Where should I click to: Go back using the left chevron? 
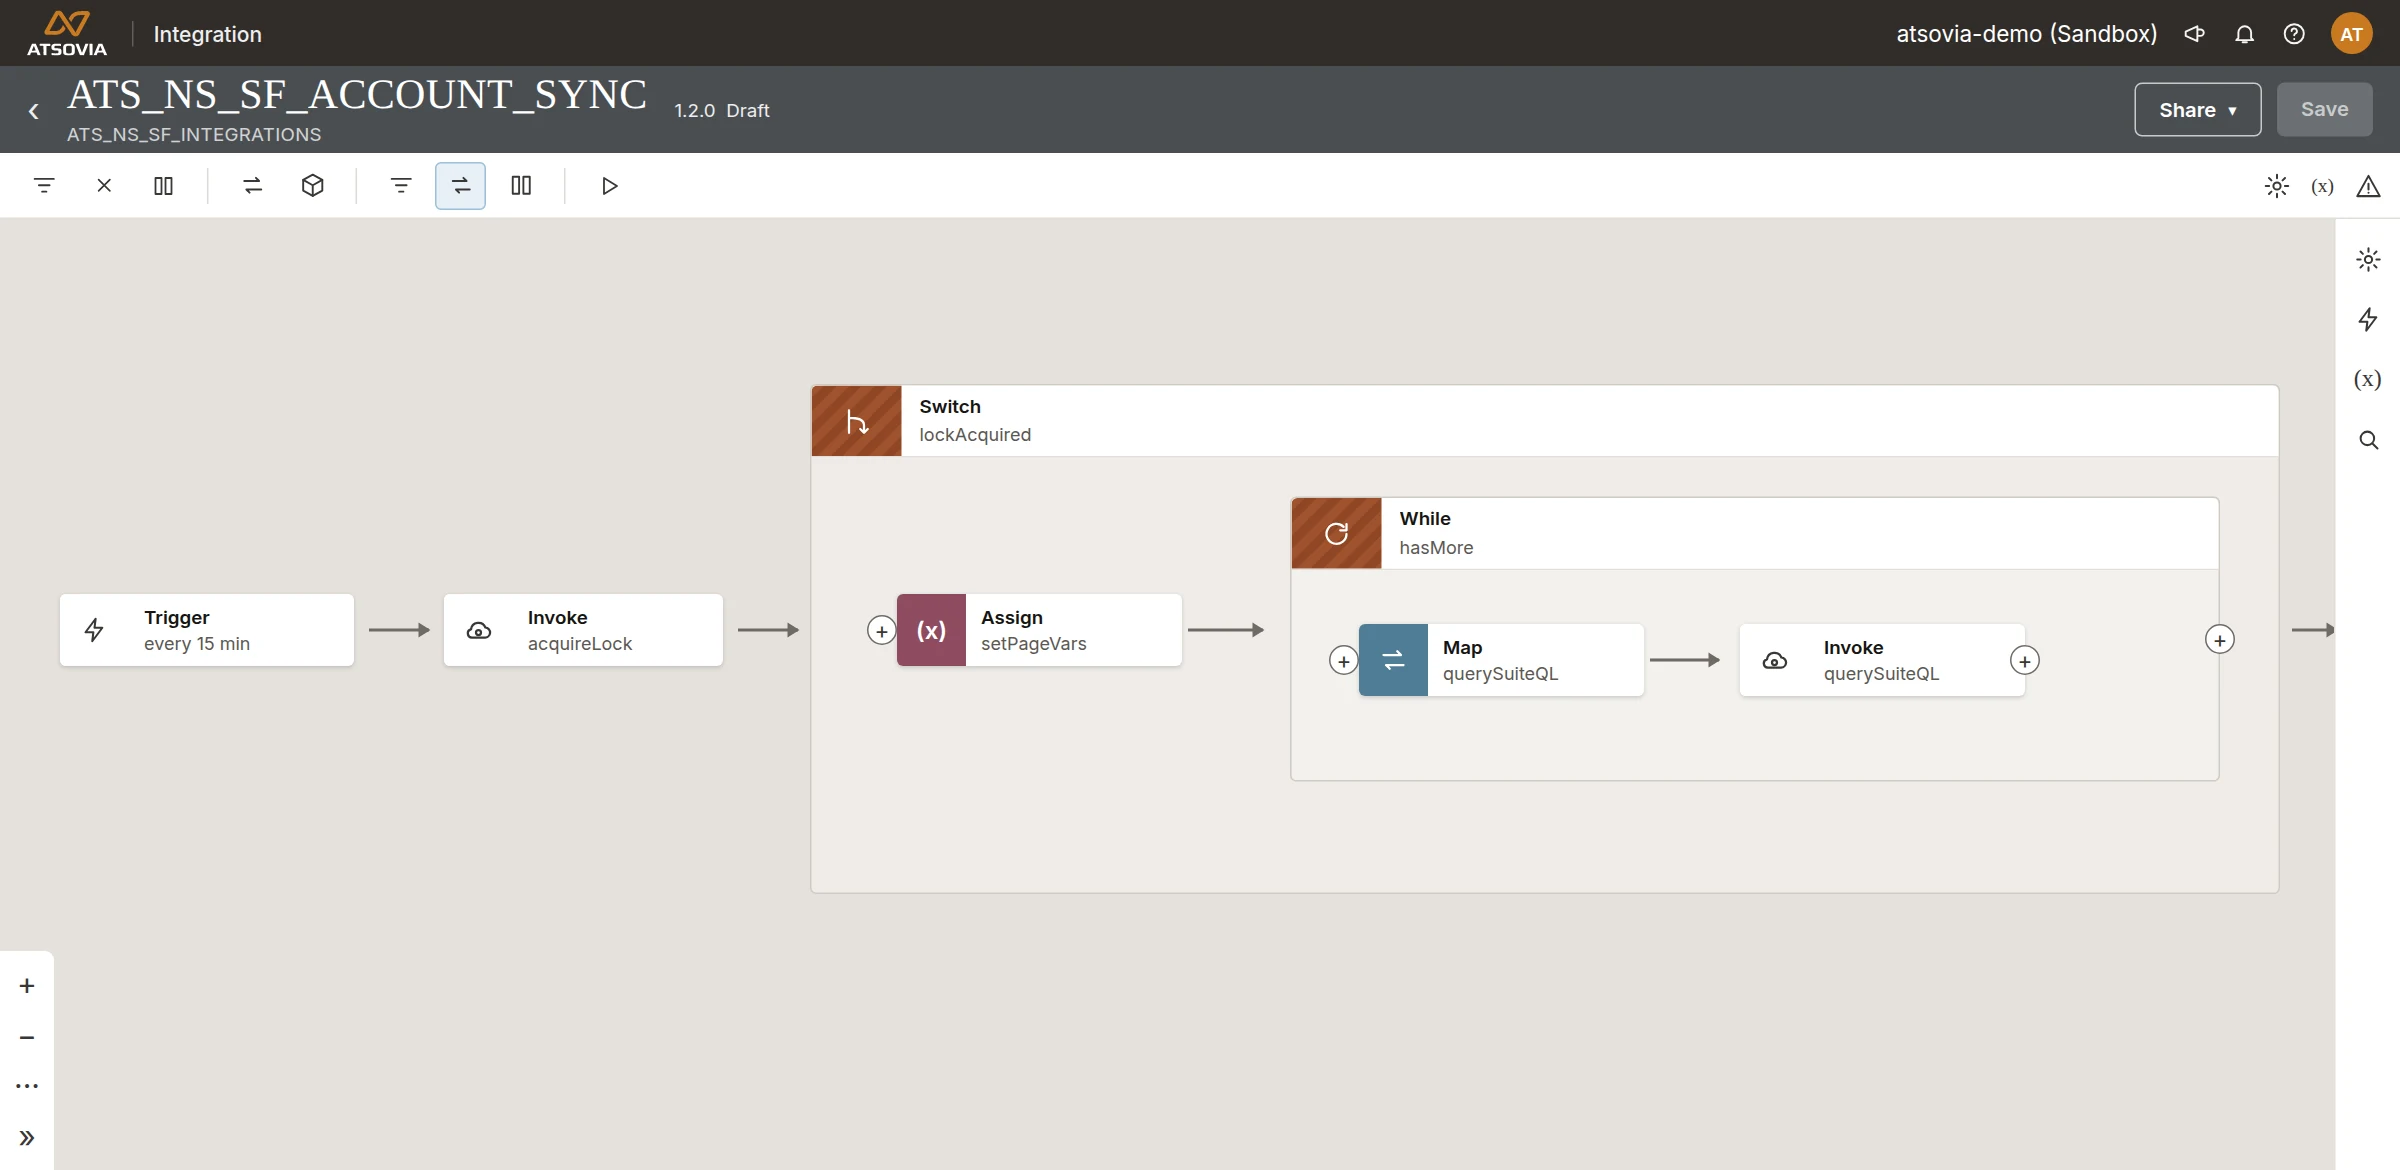(x=34, y=111)
